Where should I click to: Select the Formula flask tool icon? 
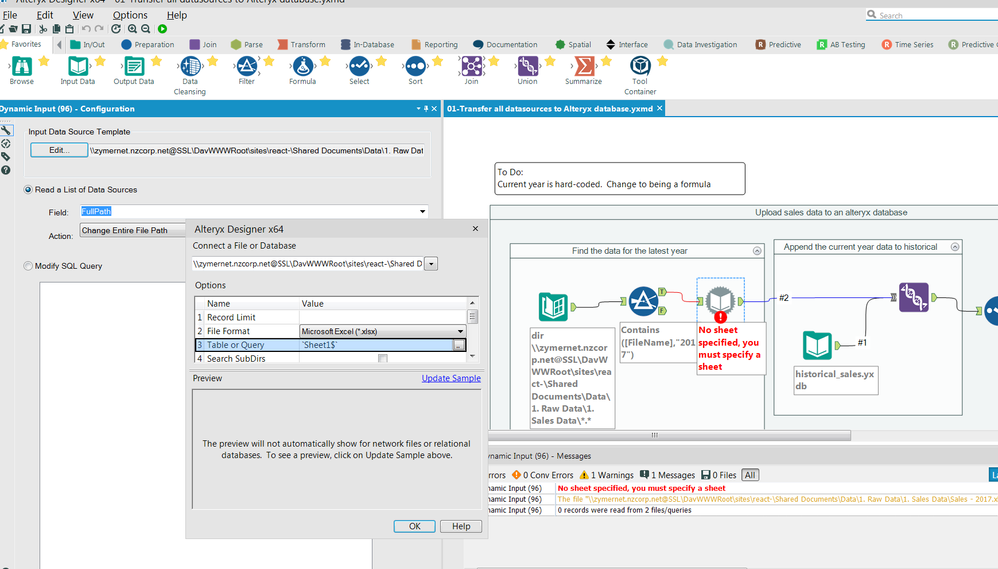coord(302,66)
